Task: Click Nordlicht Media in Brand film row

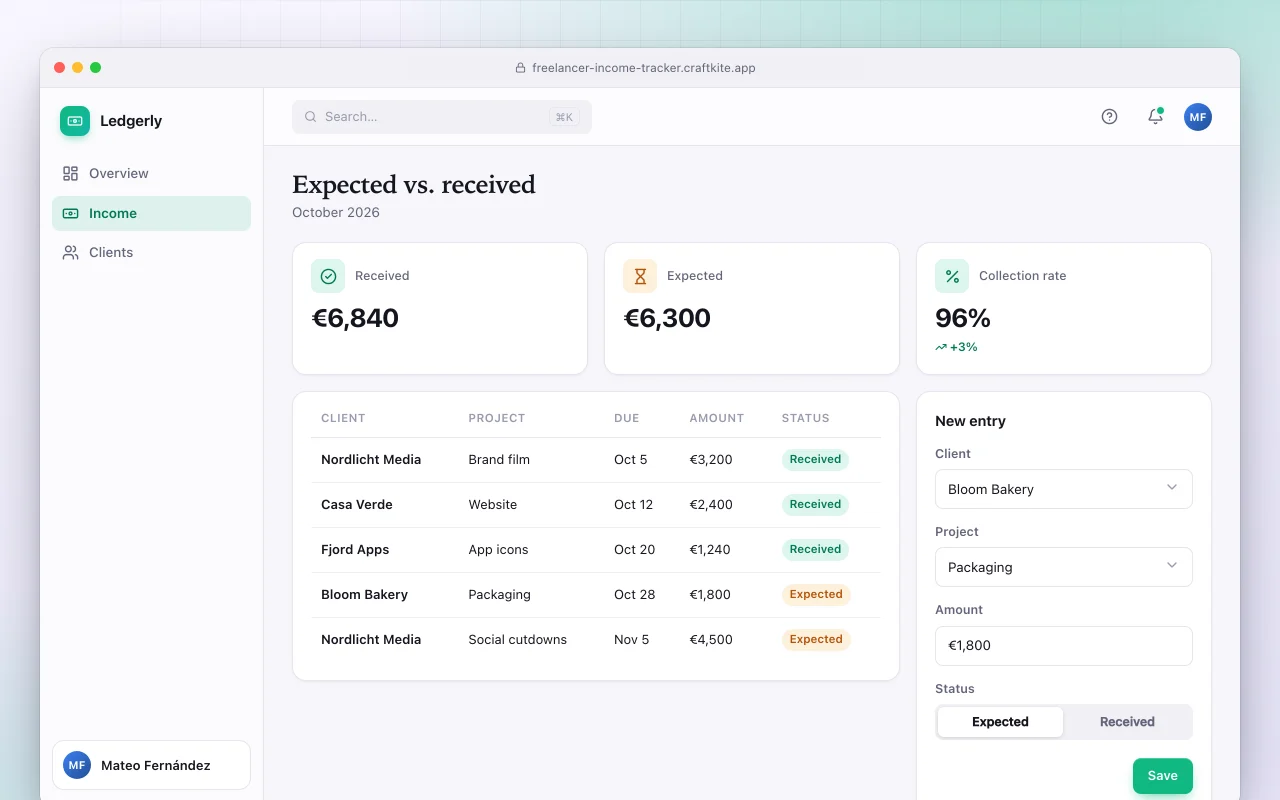Action: [371, 460]
